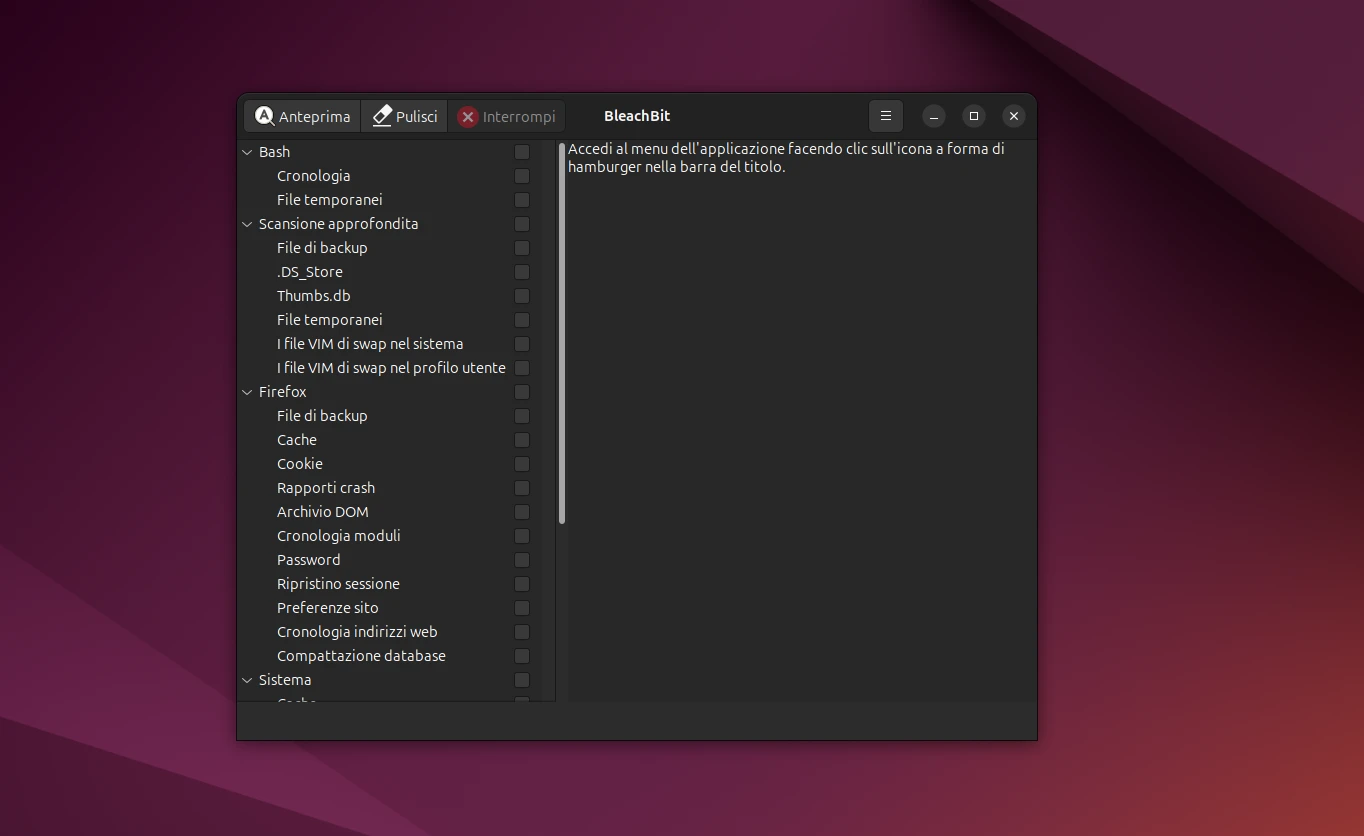Select the Compattazione database item

tap(361, 656)
